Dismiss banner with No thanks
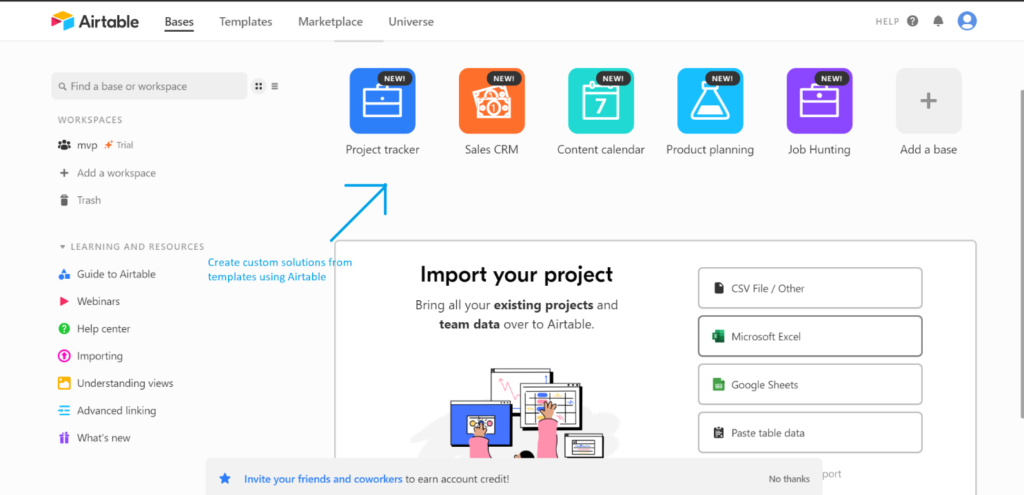The width and height of the screenshot is (1024, 495). 789,479
